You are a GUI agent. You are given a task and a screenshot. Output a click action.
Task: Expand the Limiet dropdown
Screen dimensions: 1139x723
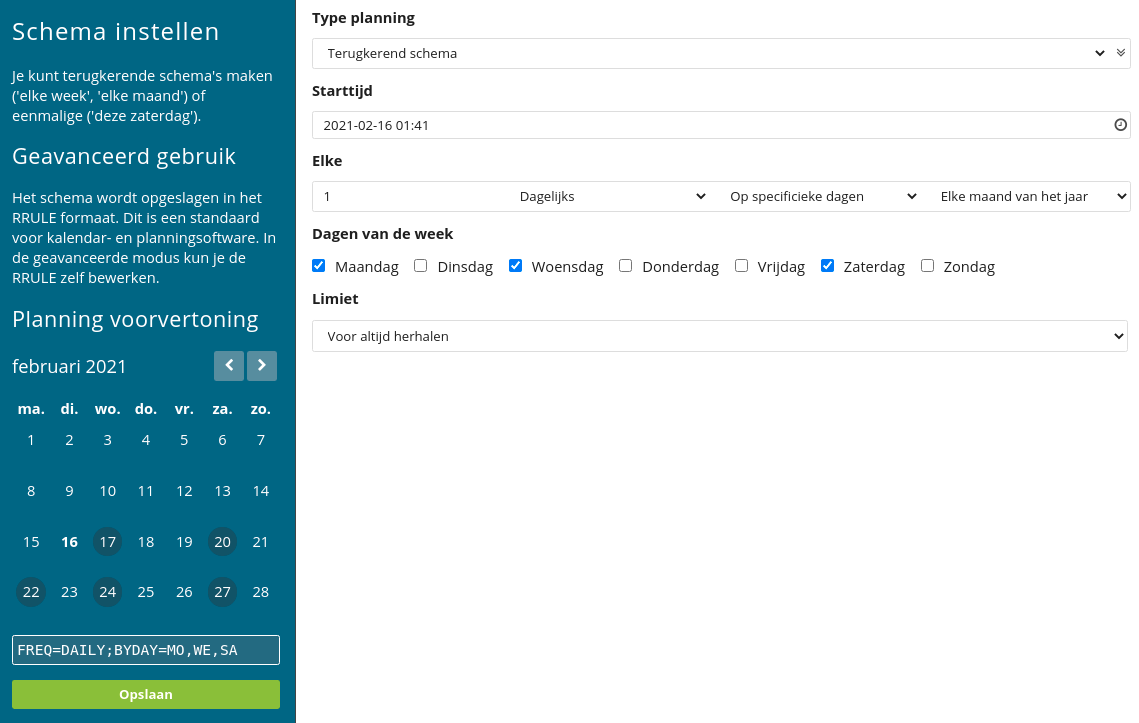point(720,336)
